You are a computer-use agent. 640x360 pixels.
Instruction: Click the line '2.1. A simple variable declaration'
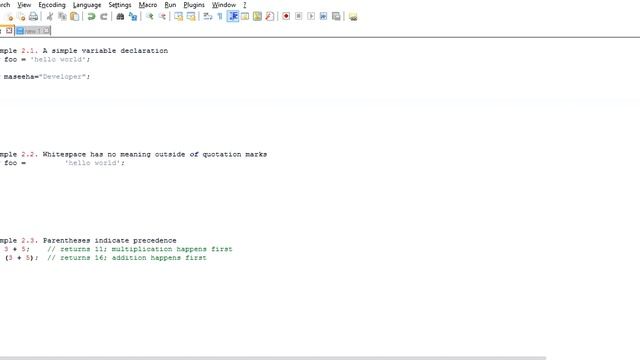point(94,51)
